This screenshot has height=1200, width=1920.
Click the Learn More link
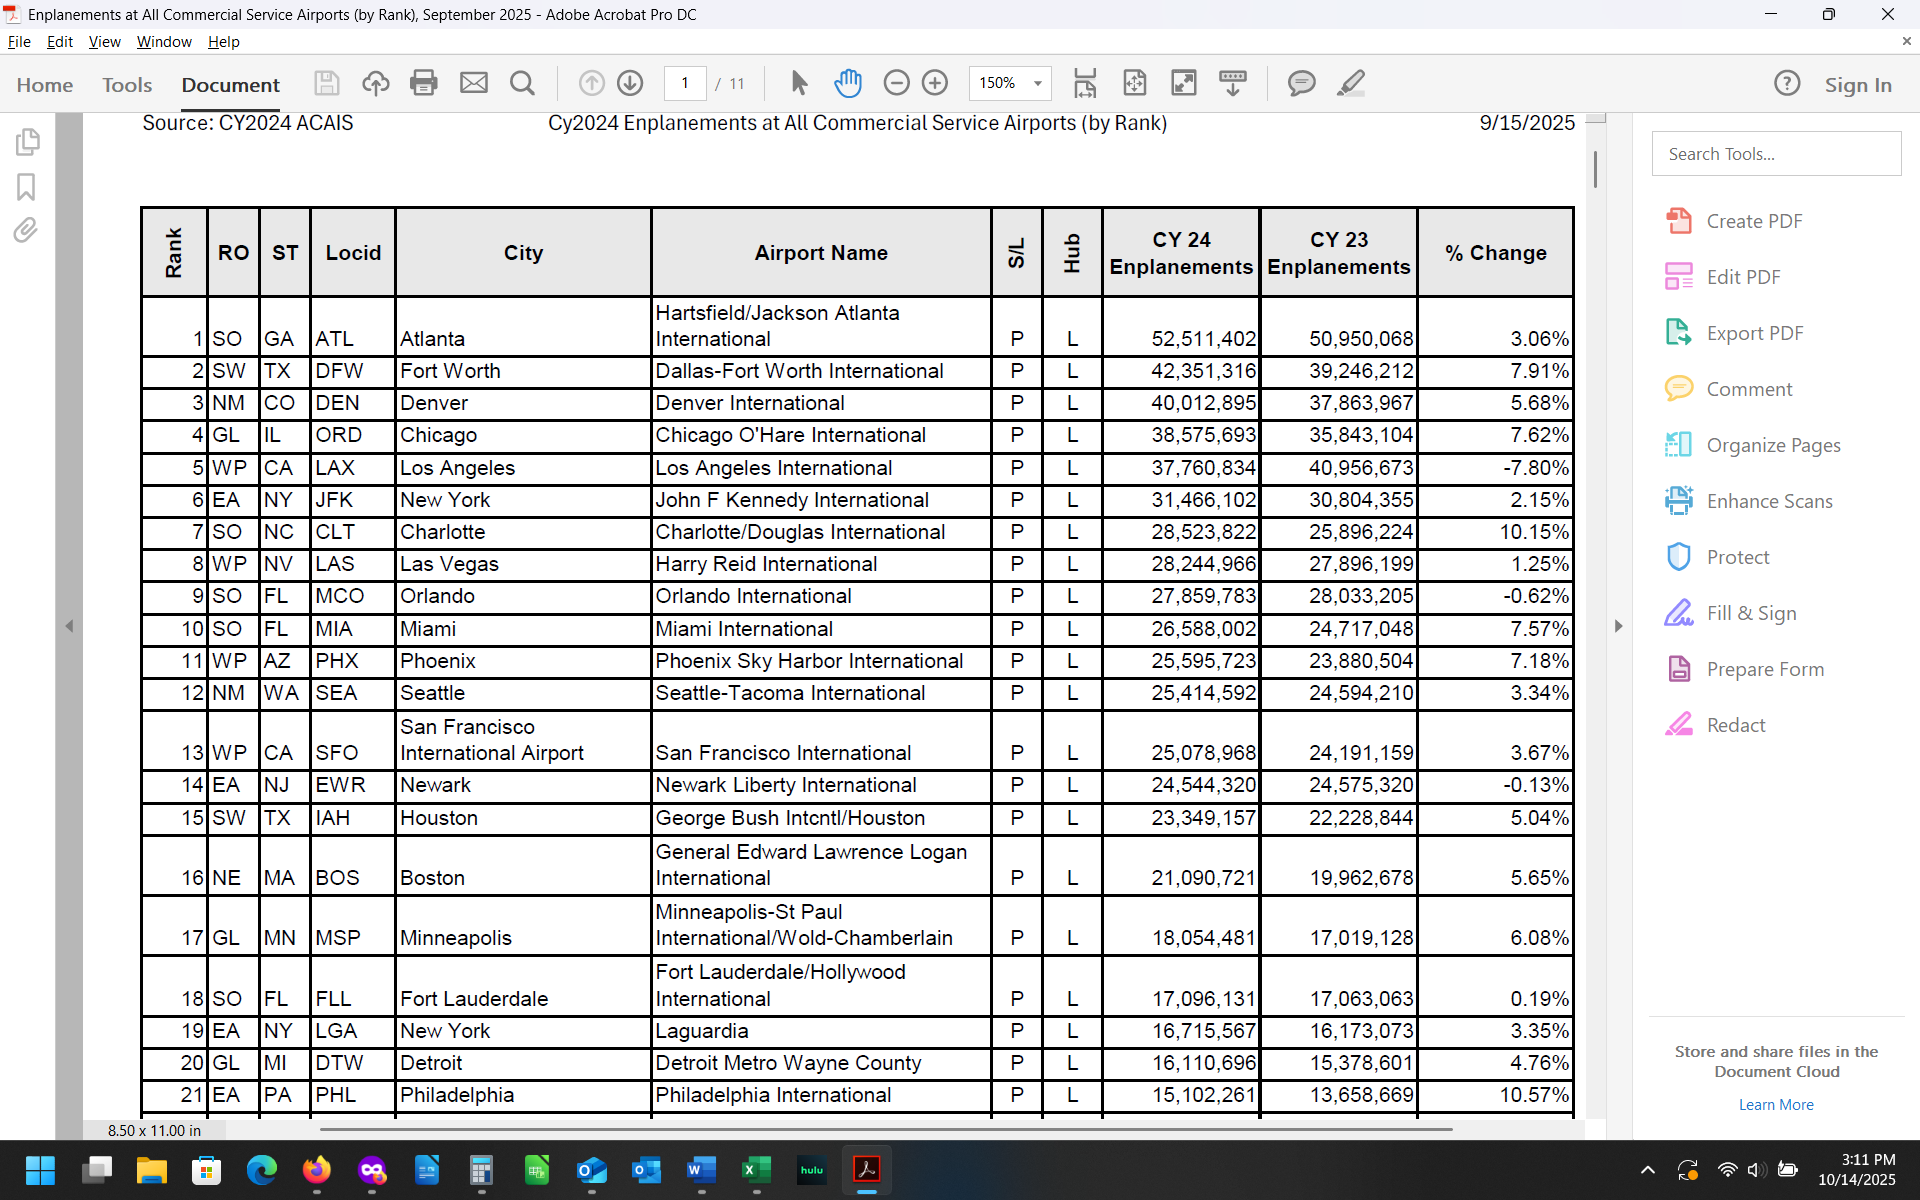tap(1776, 1105)
